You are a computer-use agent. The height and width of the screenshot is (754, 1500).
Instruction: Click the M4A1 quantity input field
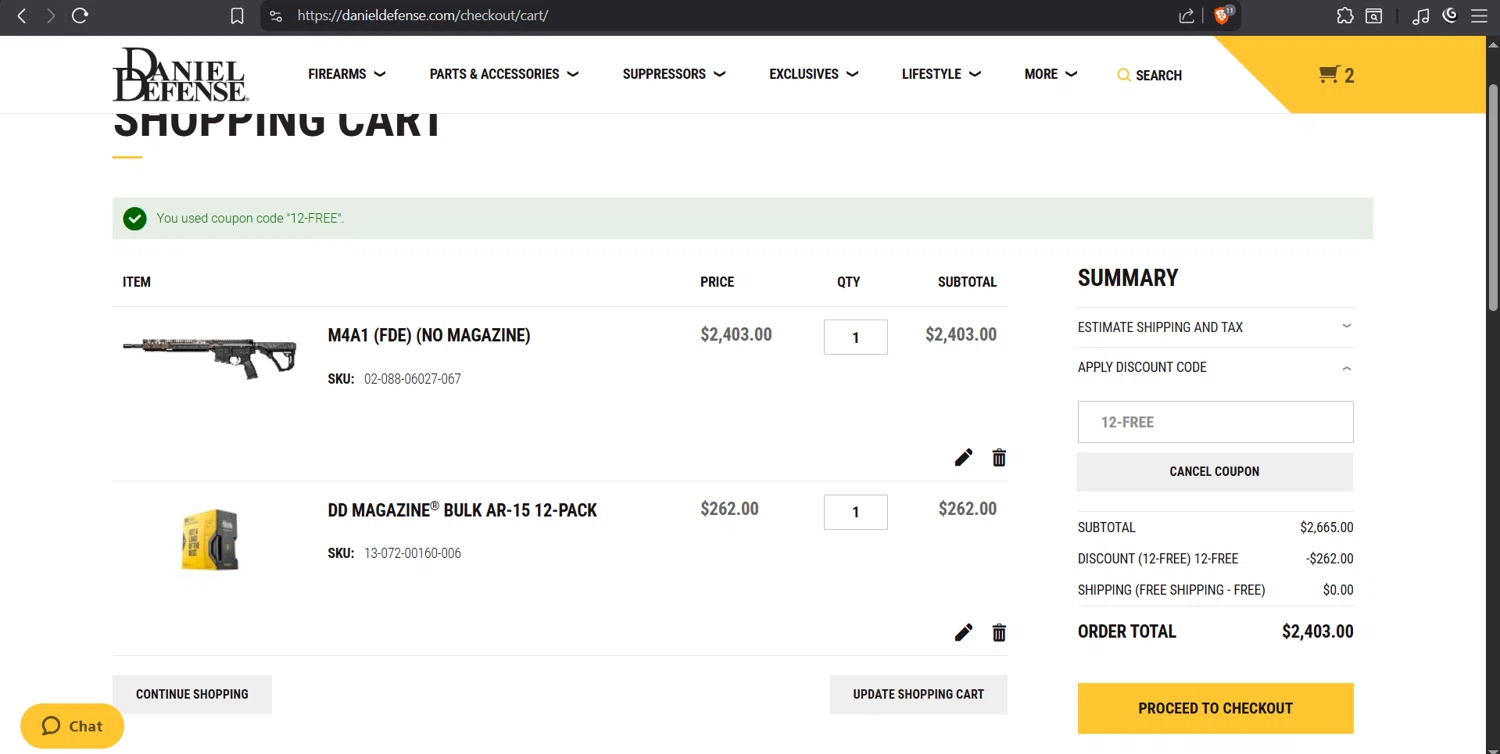coord(855,337)
